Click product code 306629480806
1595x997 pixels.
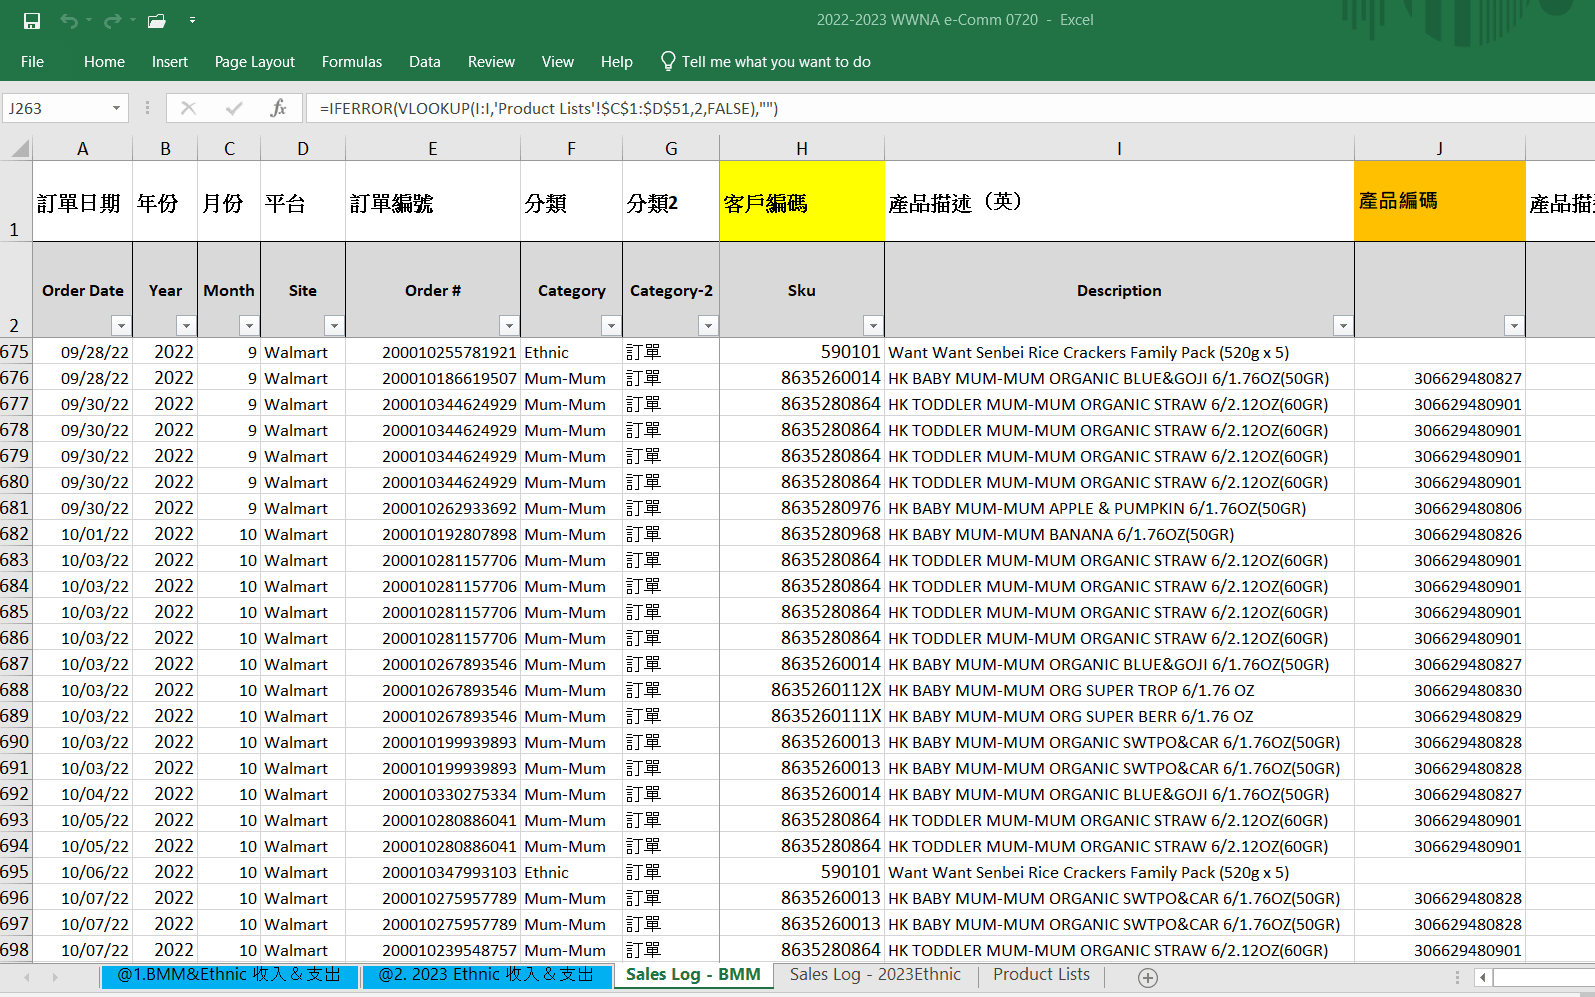[1440, 508]
